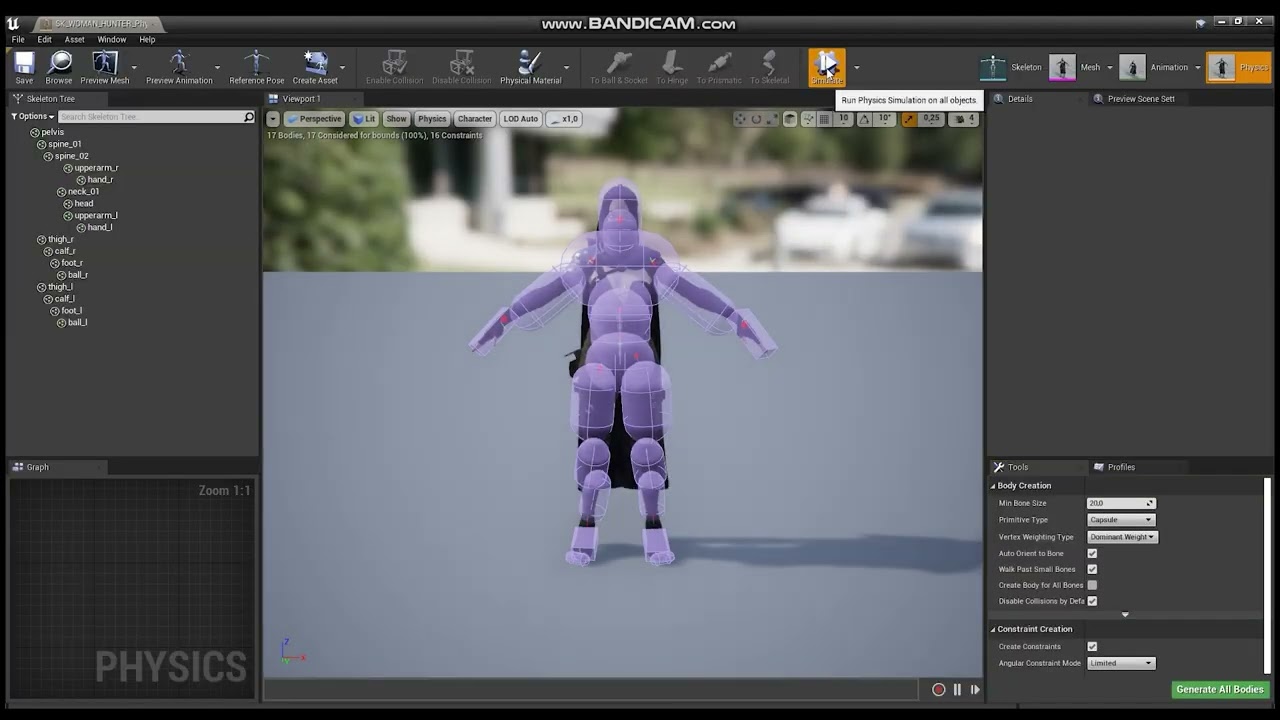1280x720 pixels.
Task: Start the Simulate physics button
Action: point(827,68)
